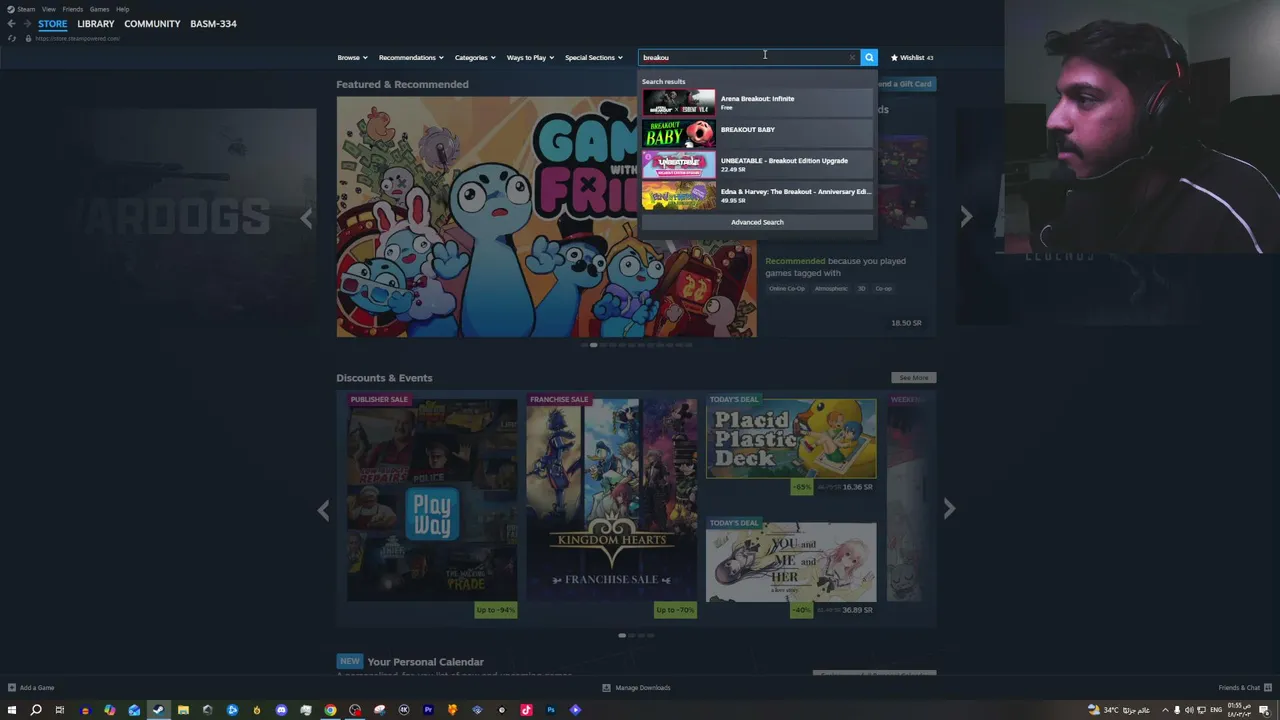
Task: Expand the Ways to Play dropdown
Action: click(x=530, y=57)
